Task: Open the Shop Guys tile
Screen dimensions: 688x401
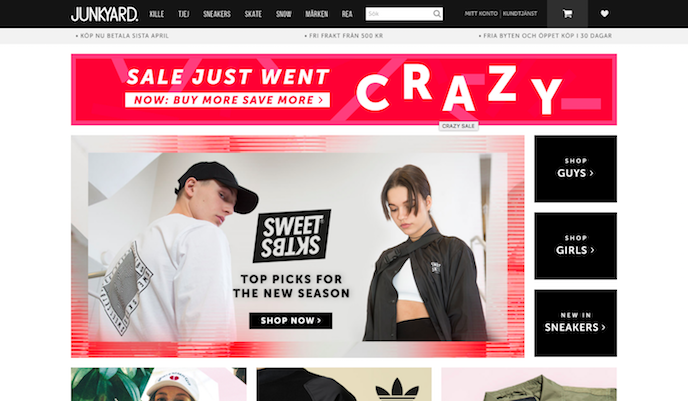Action: 576,169
